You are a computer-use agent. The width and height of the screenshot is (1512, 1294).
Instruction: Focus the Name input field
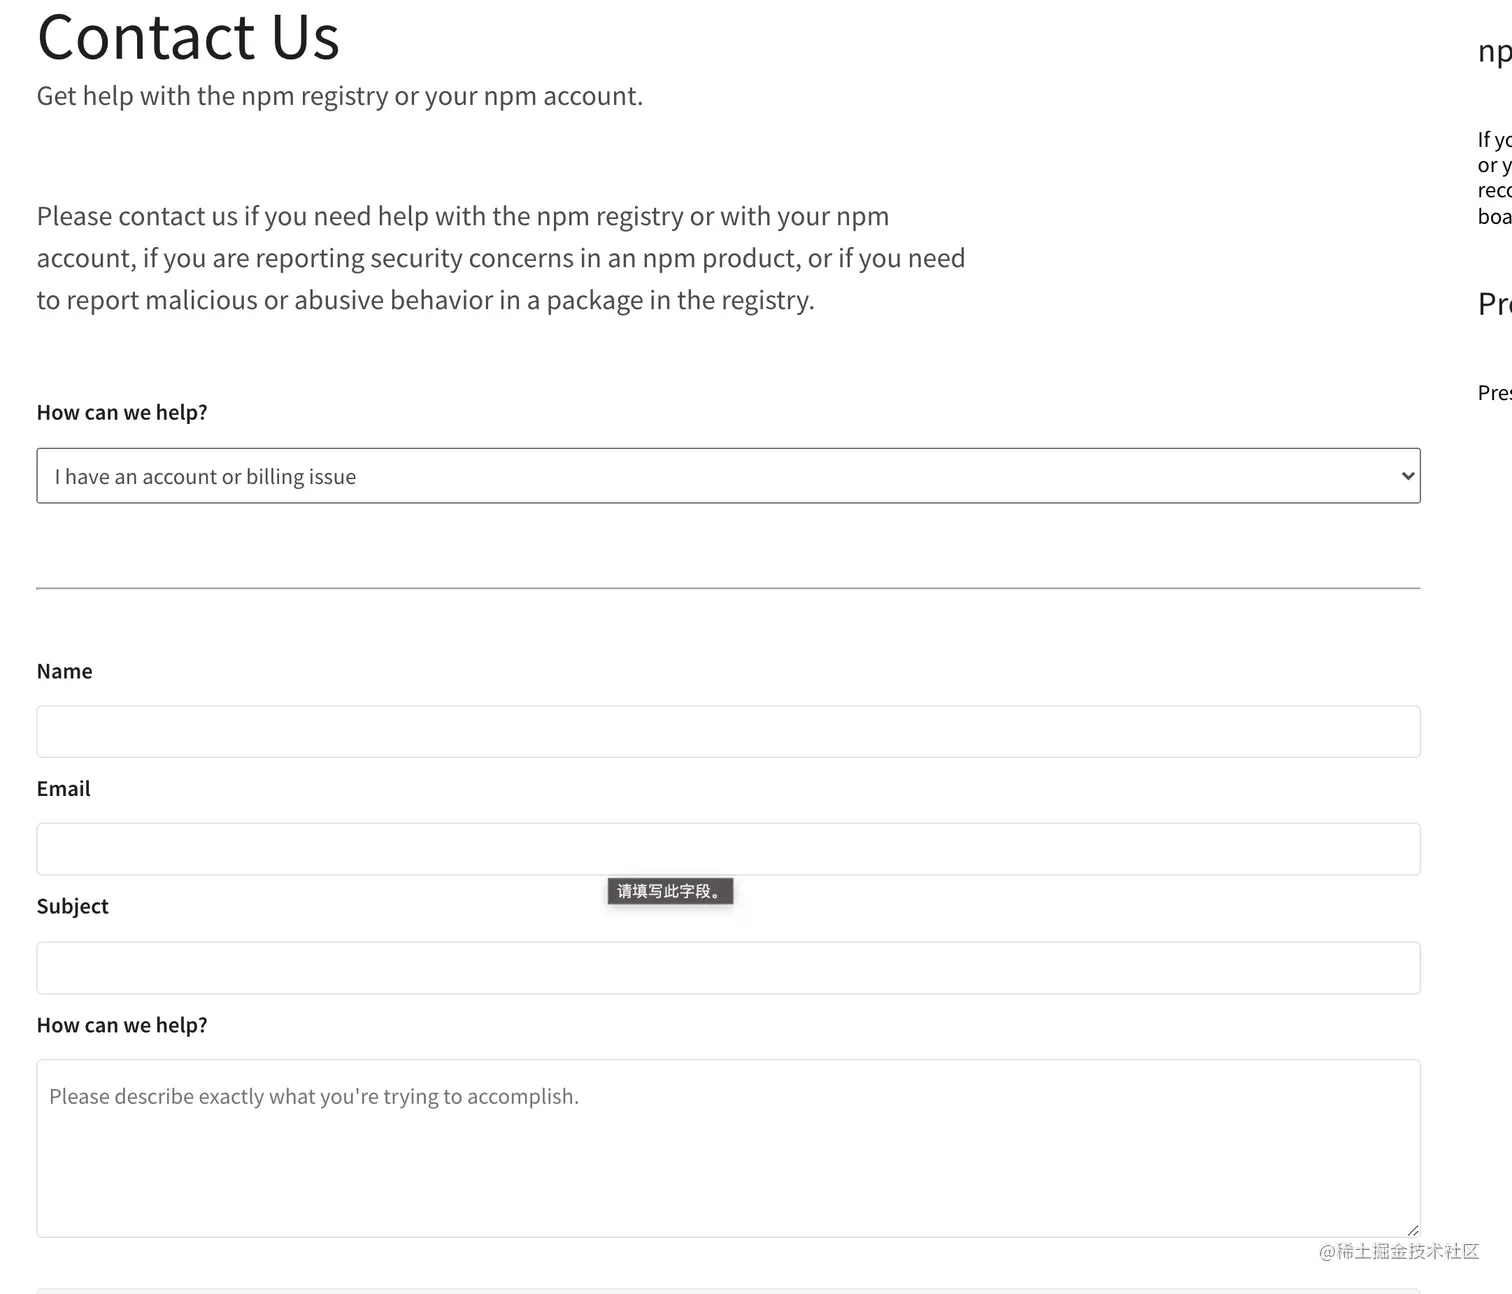tap(728, 732)
